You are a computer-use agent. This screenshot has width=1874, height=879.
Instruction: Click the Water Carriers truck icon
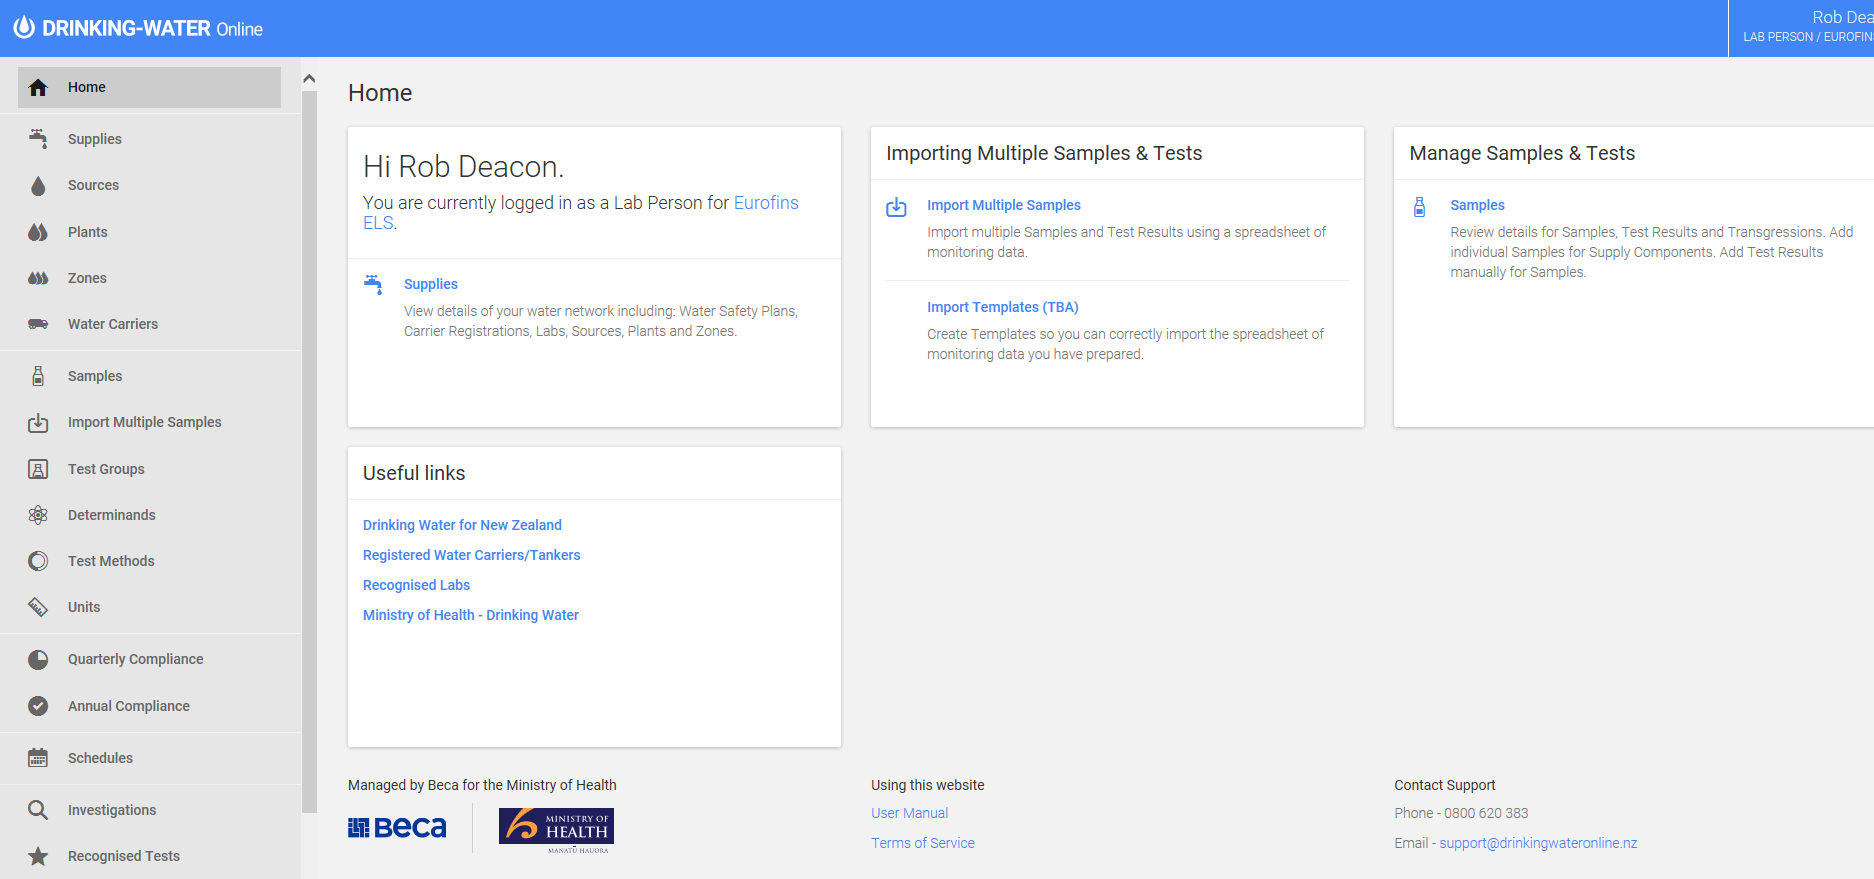38,324
